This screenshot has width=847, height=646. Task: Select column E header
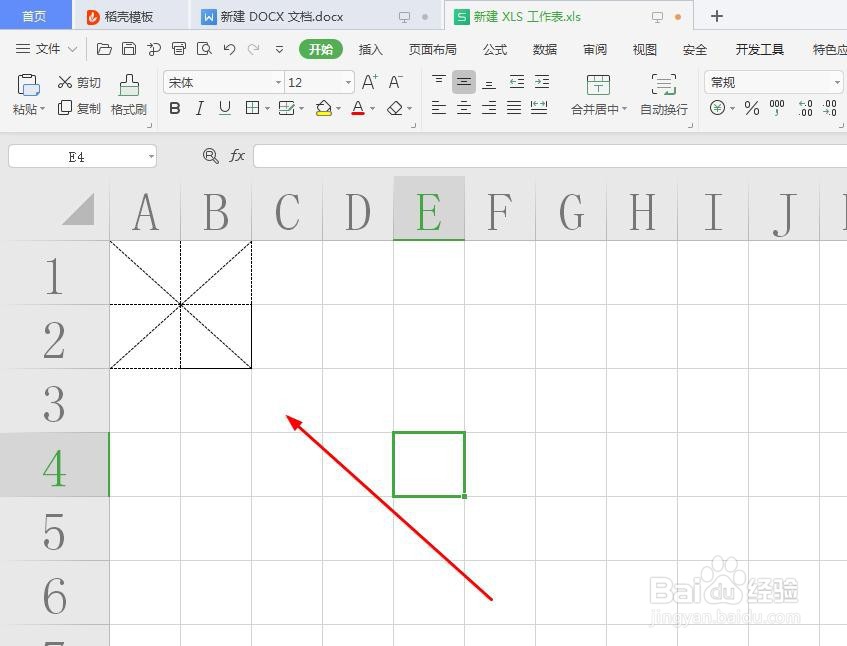[429, 208]
